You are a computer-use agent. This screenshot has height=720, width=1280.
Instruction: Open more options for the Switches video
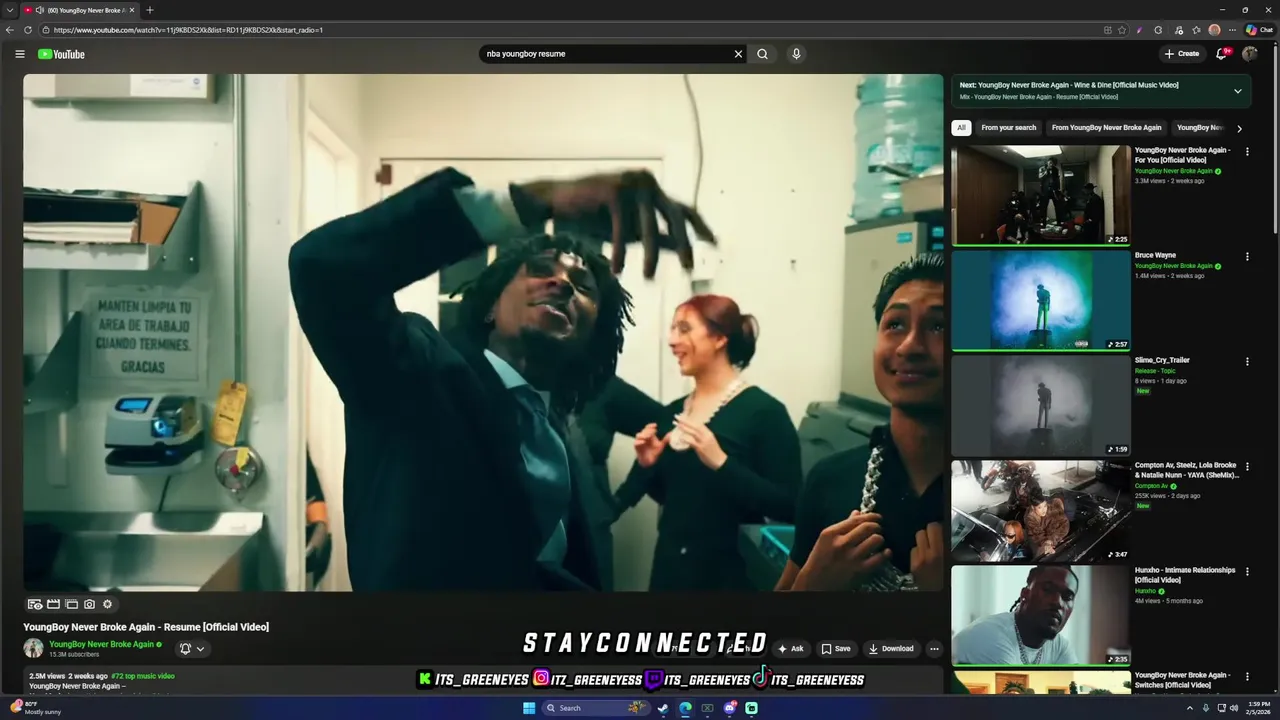click(1247, 677)
